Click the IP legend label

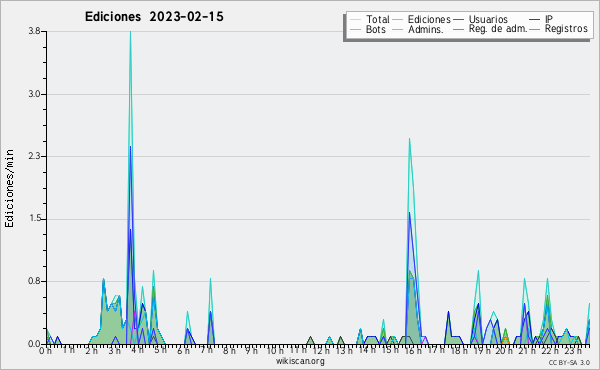[x=549, y=19]
